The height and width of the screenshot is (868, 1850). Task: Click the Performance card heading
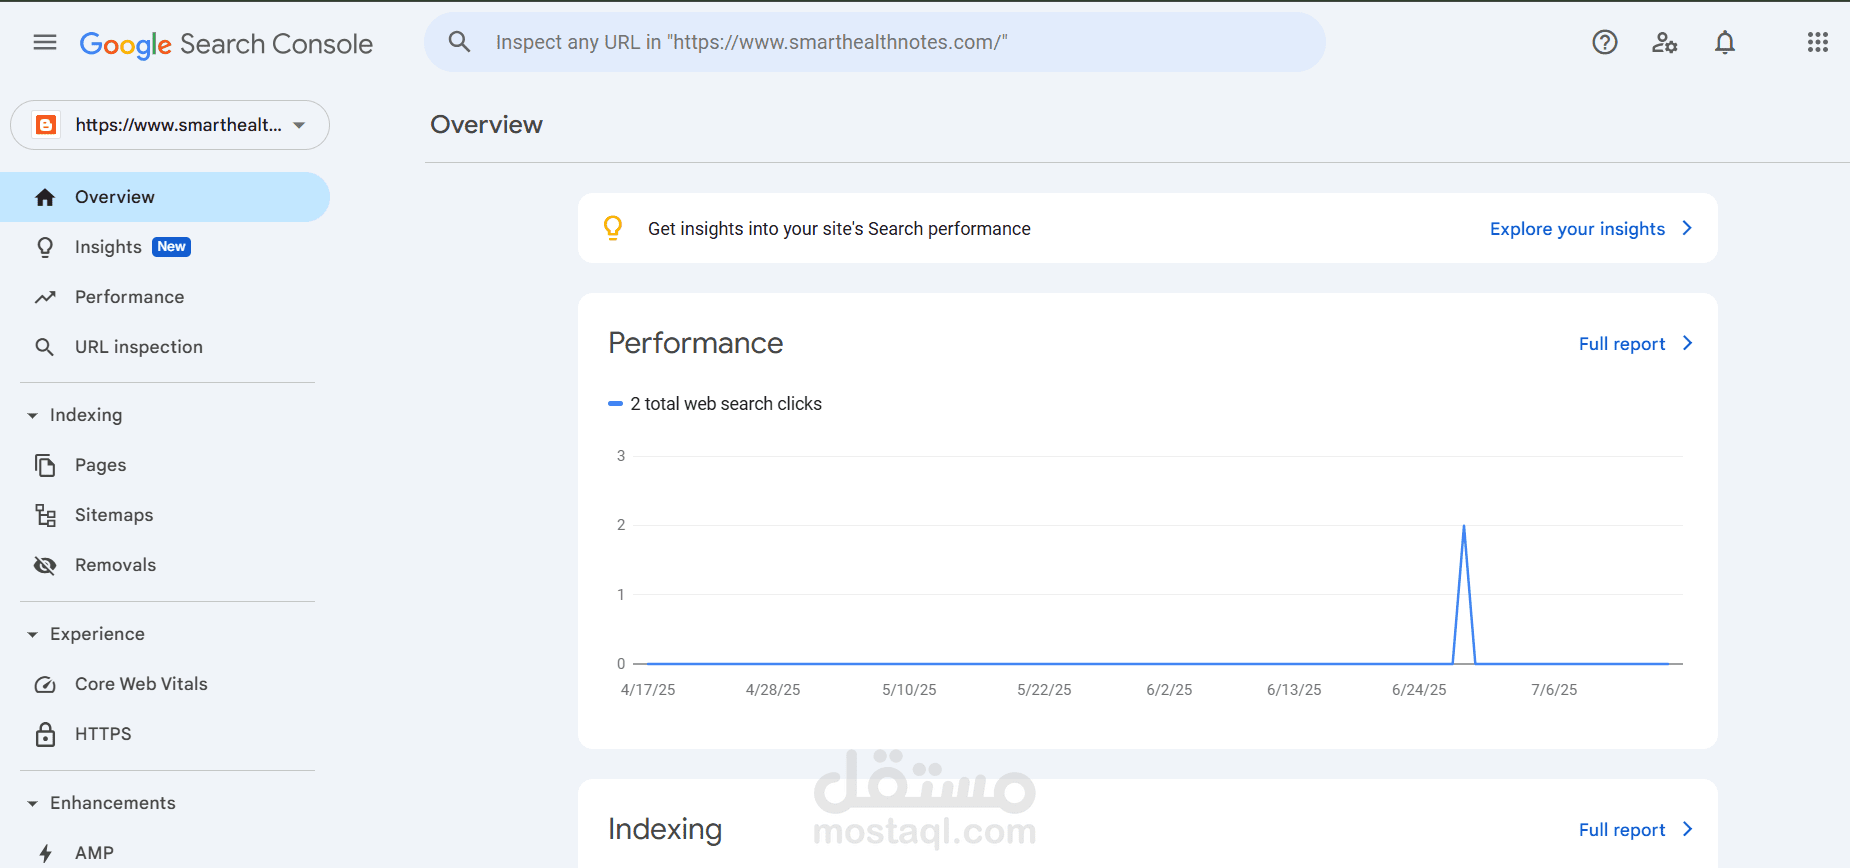coord(696,343)
